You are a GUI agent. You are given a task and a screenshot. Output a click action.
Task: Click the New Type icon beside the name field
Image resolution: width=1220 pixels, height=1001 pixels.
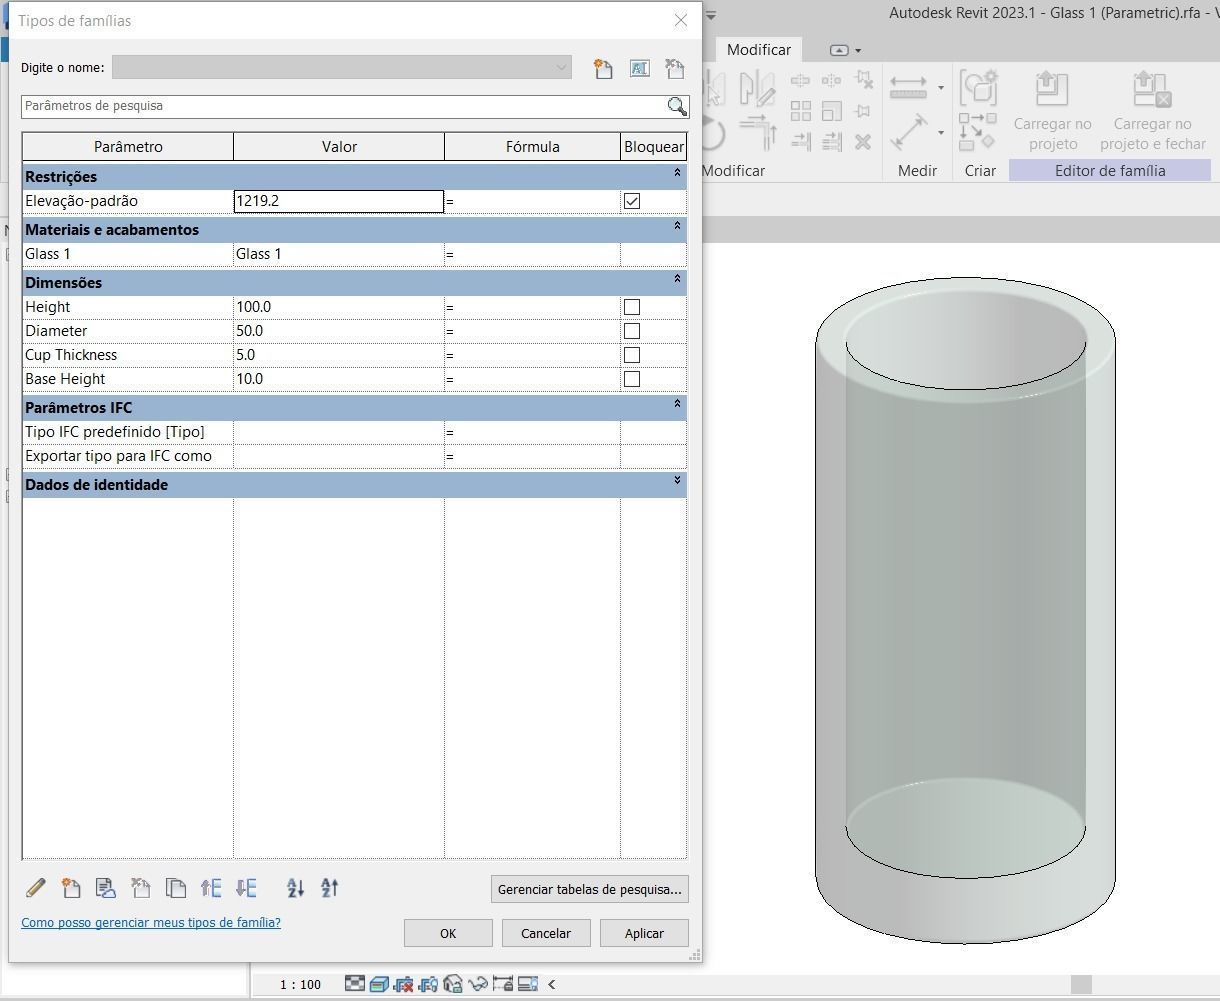tap(603, 68)
